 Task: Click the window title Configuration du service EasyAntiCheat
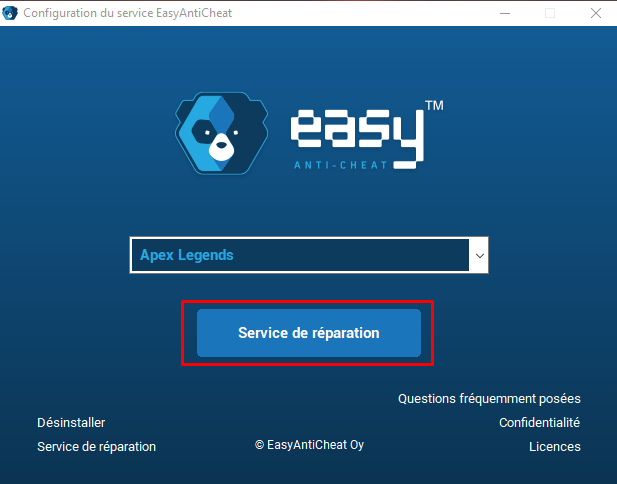point(127,13)
